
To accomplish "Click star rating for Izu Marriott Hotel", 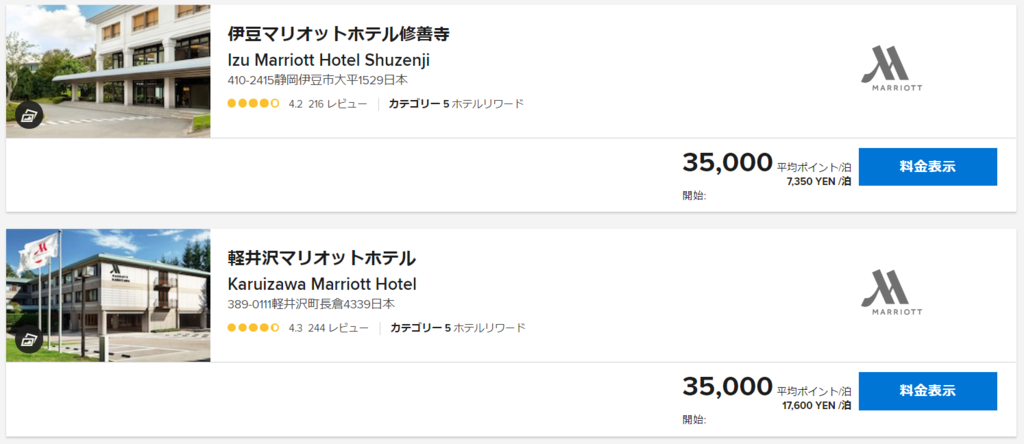I will [253, 103].
